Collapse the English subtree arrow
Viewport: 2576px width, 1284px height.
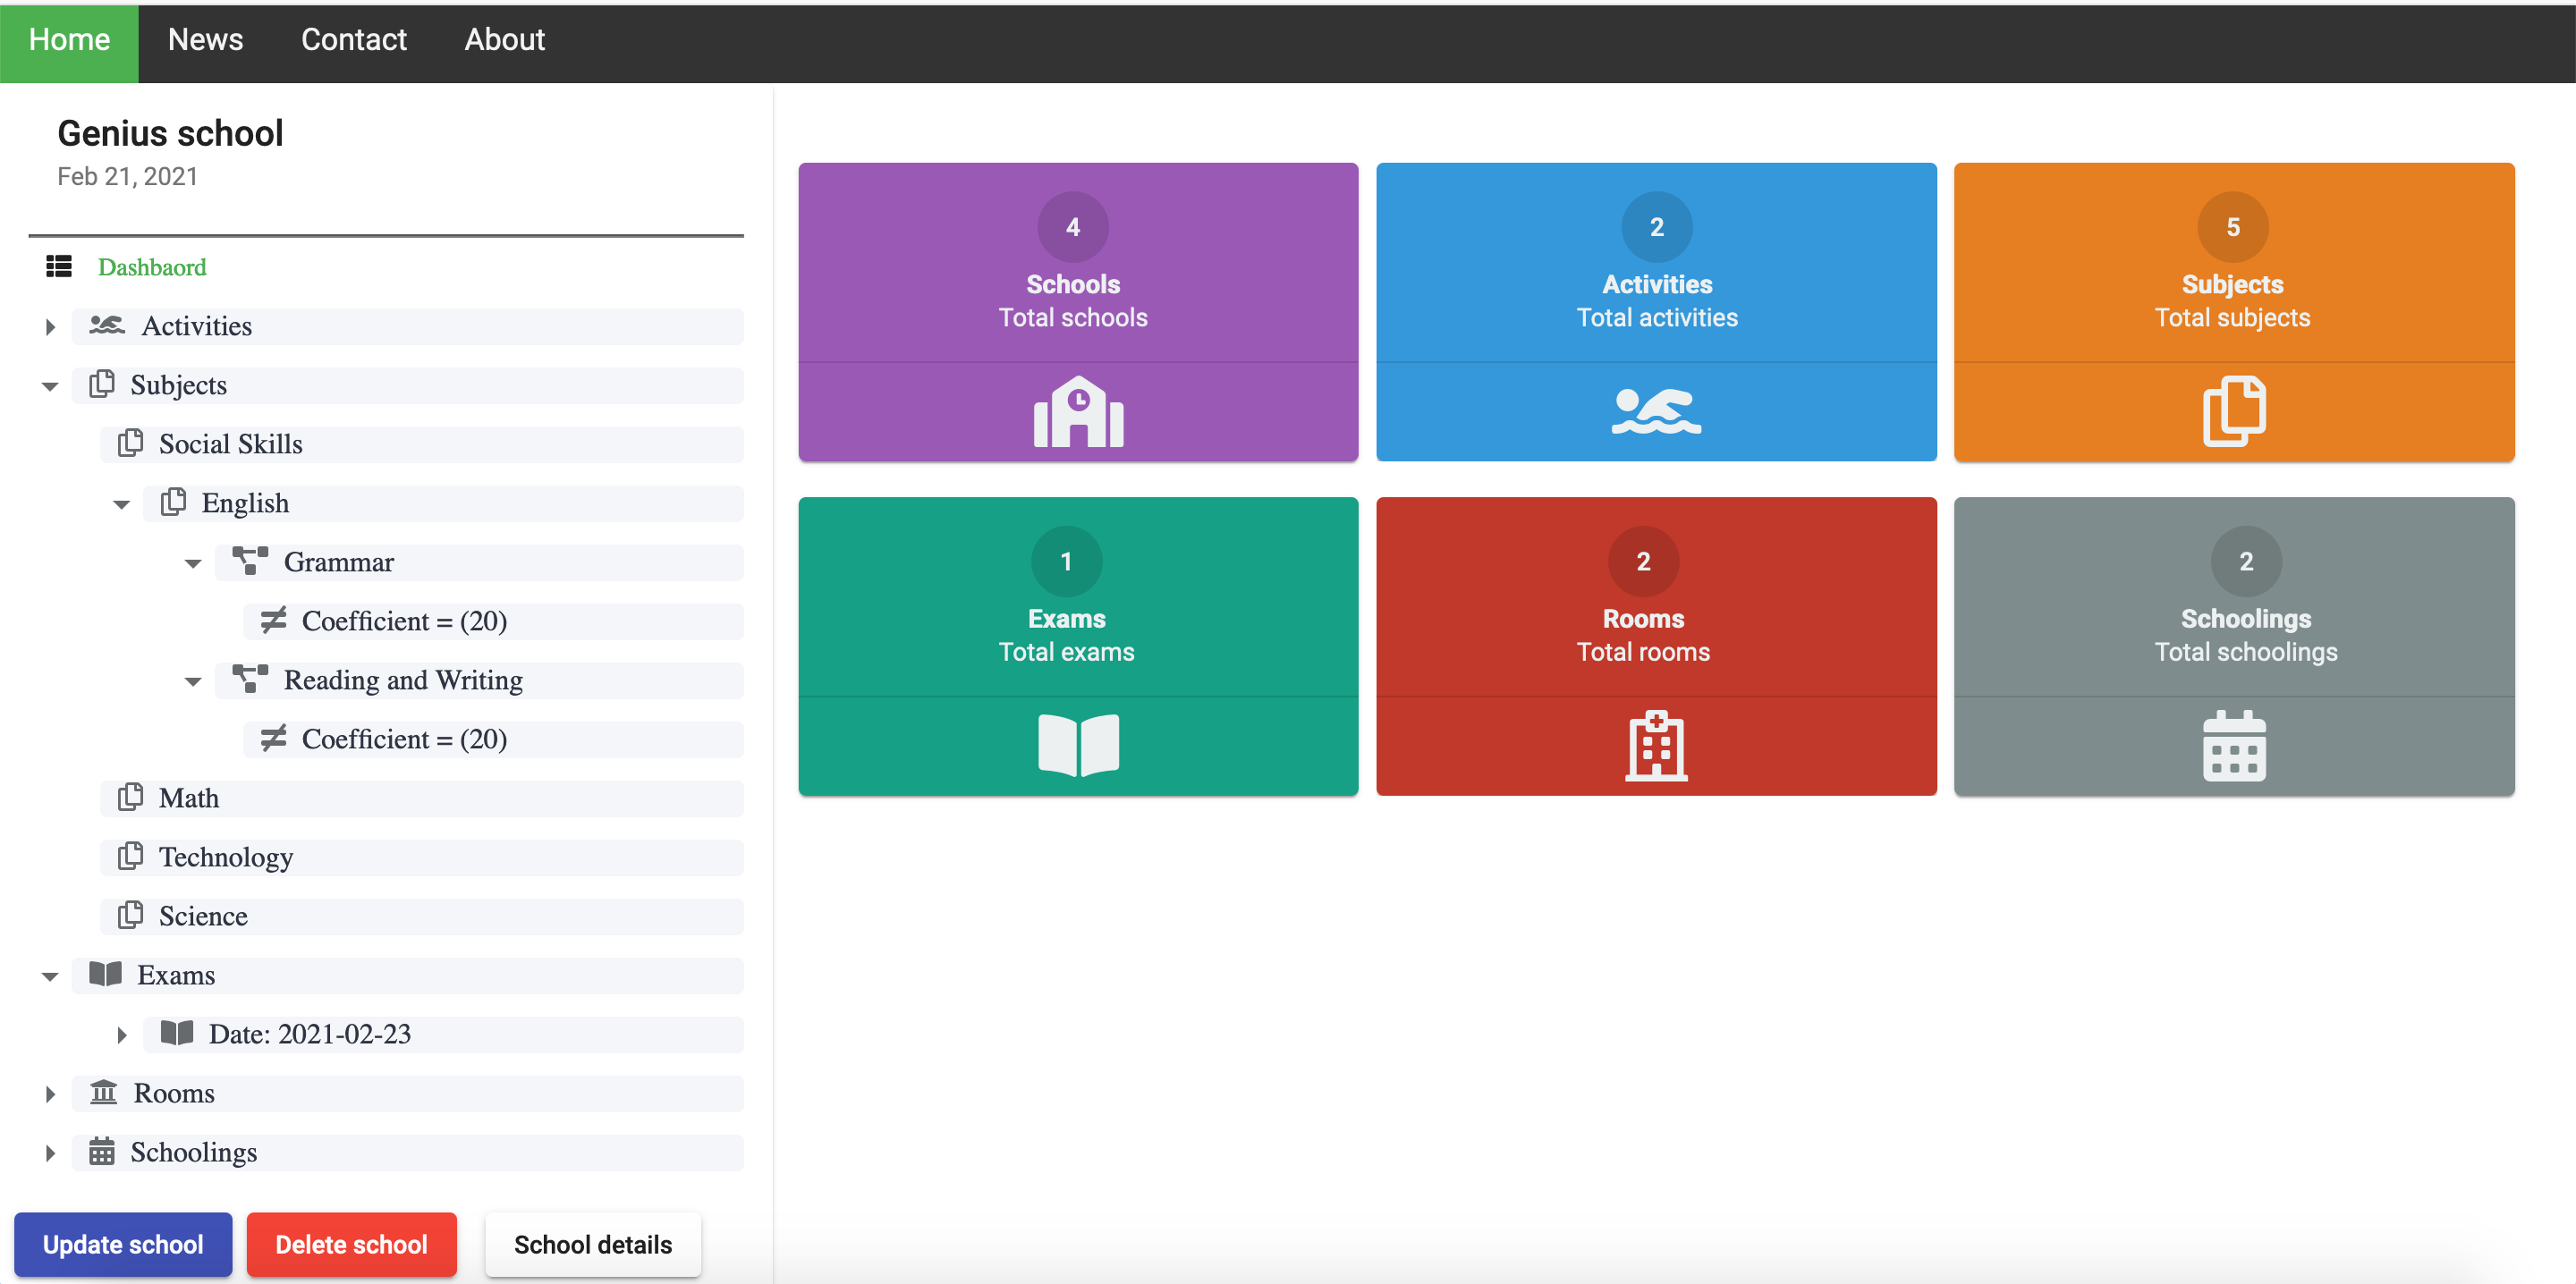122,504
